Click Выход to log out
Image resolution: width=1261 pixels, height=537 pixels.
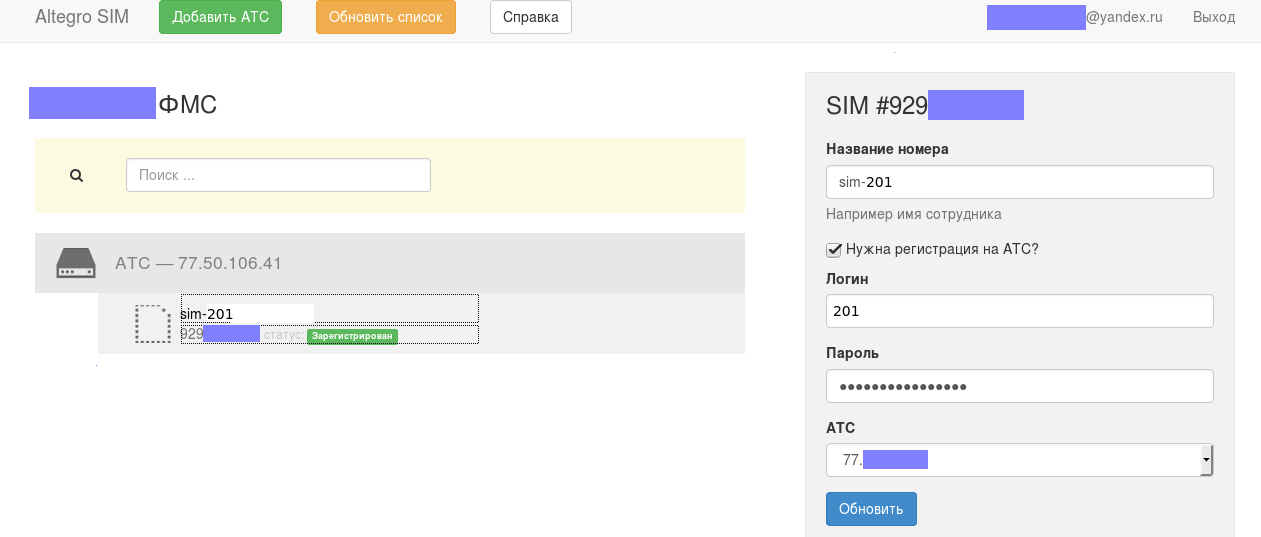[x=1214, y=17]
